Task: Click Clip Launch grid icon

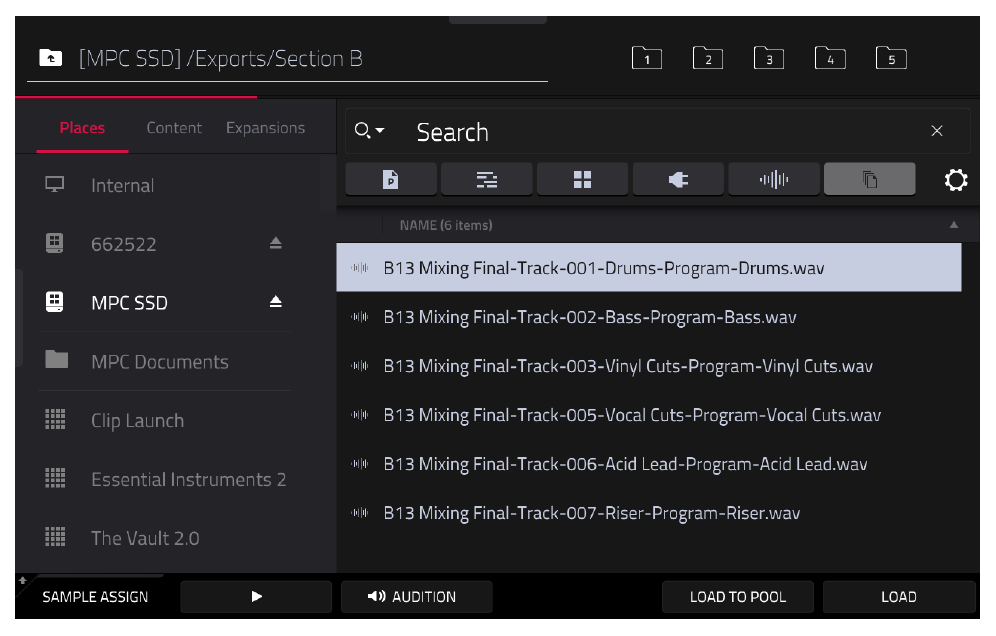Action: pos(55,419)
